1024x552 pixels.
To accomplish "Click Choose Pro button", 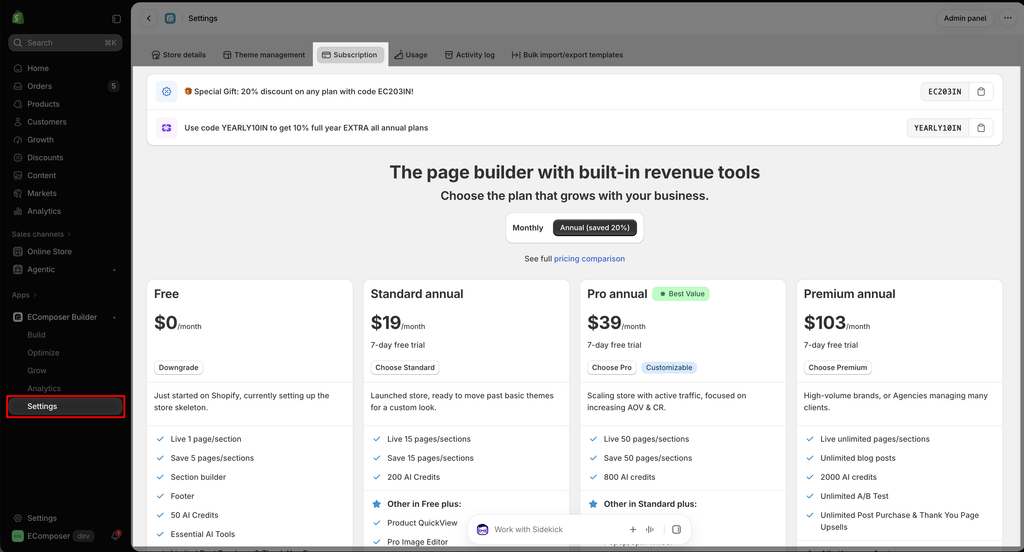I will pyautogui.click(x=611, y=368).
